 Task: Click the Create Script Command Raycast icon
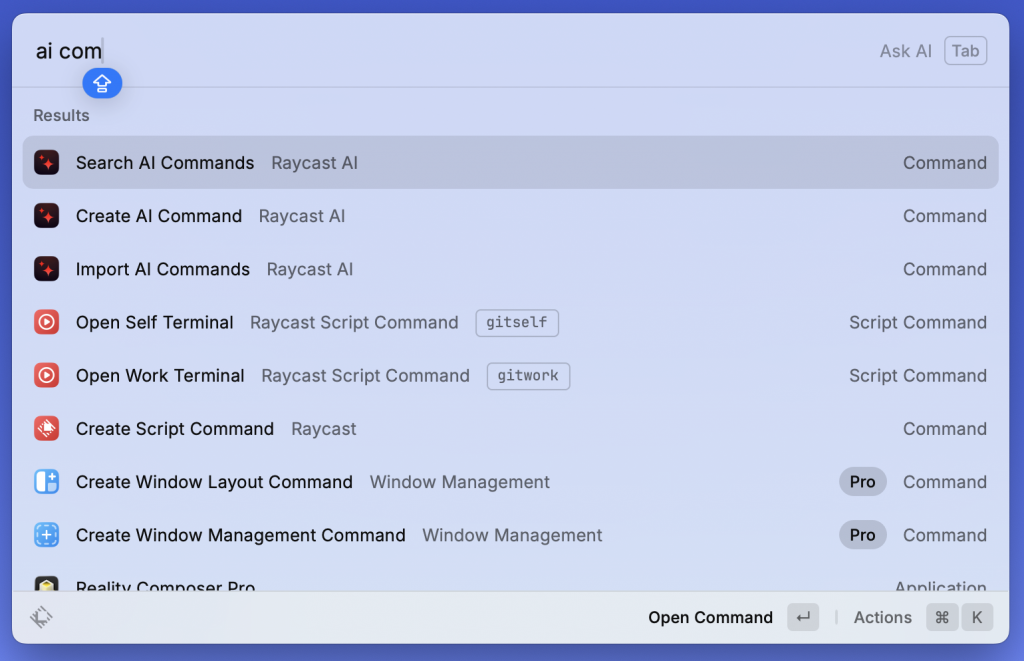(46, 428)
